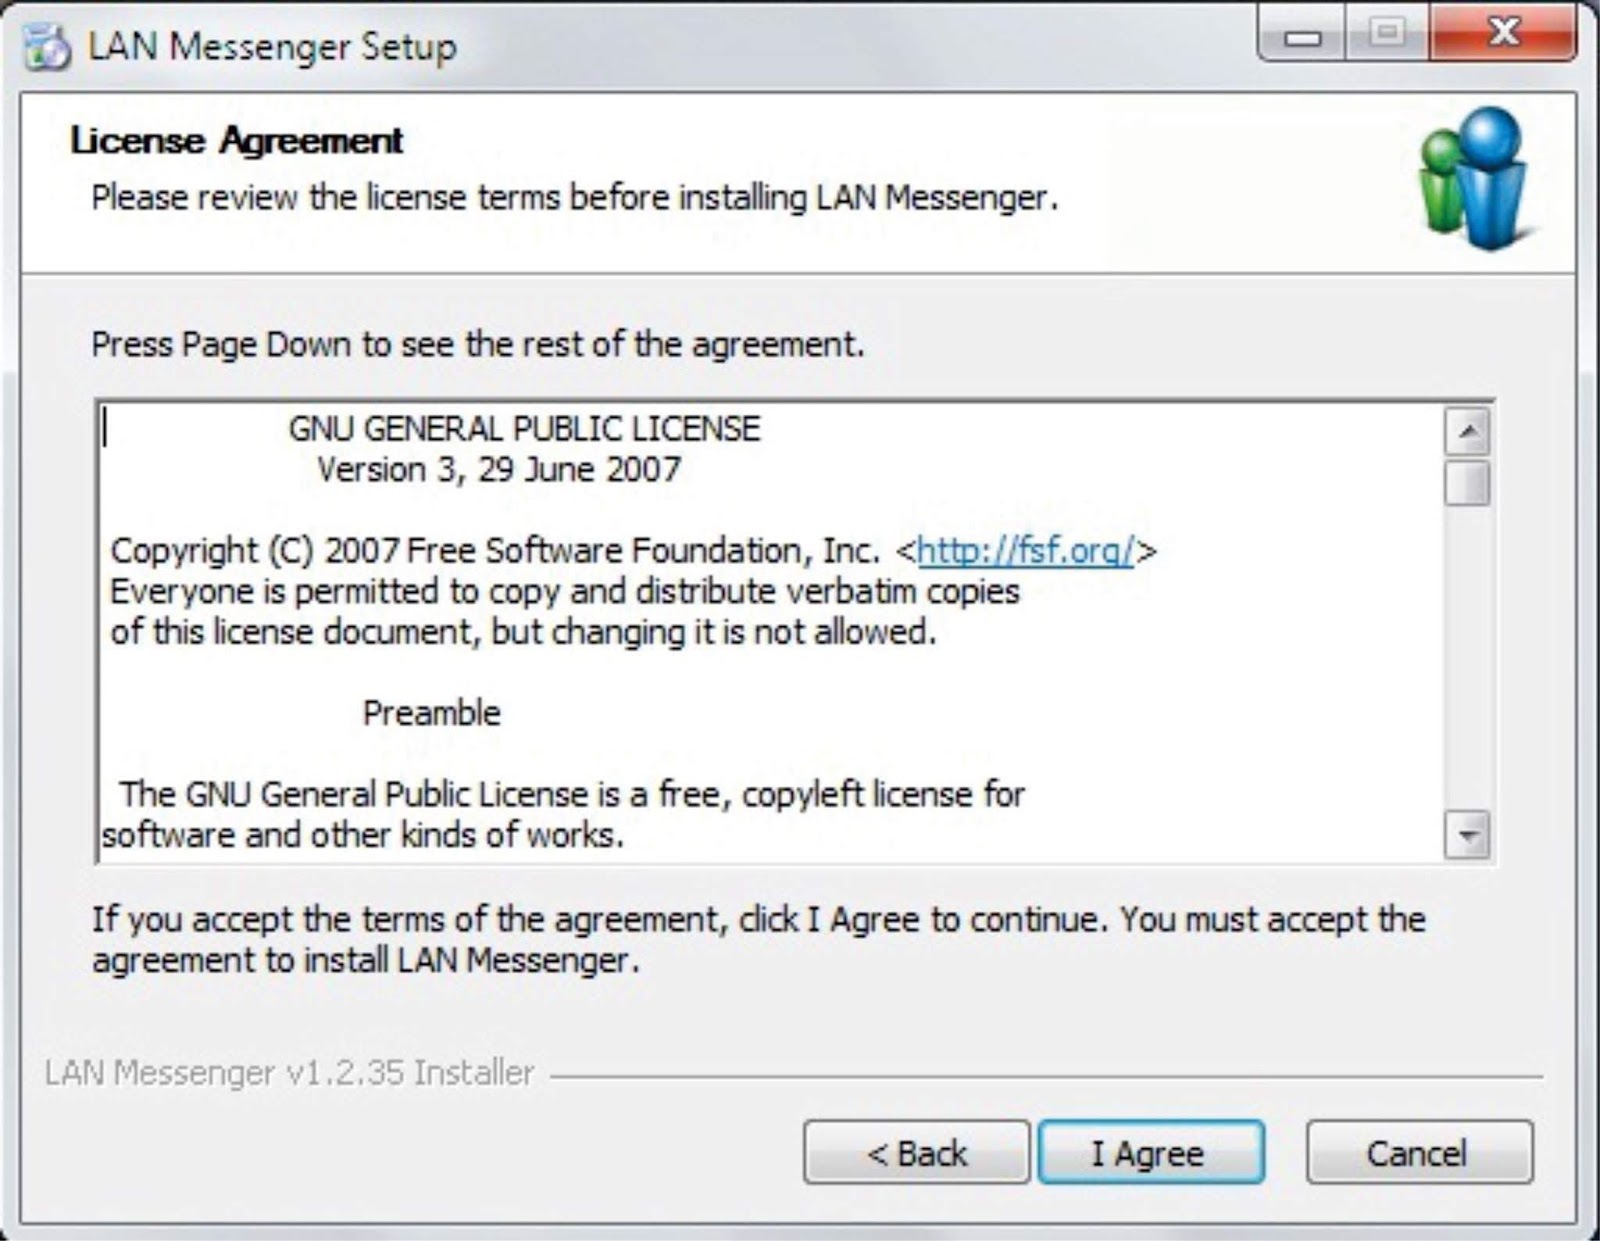Screen dimensions: 1600x1241
Task: Click the I Agree button
Action: (1150, 1152)
